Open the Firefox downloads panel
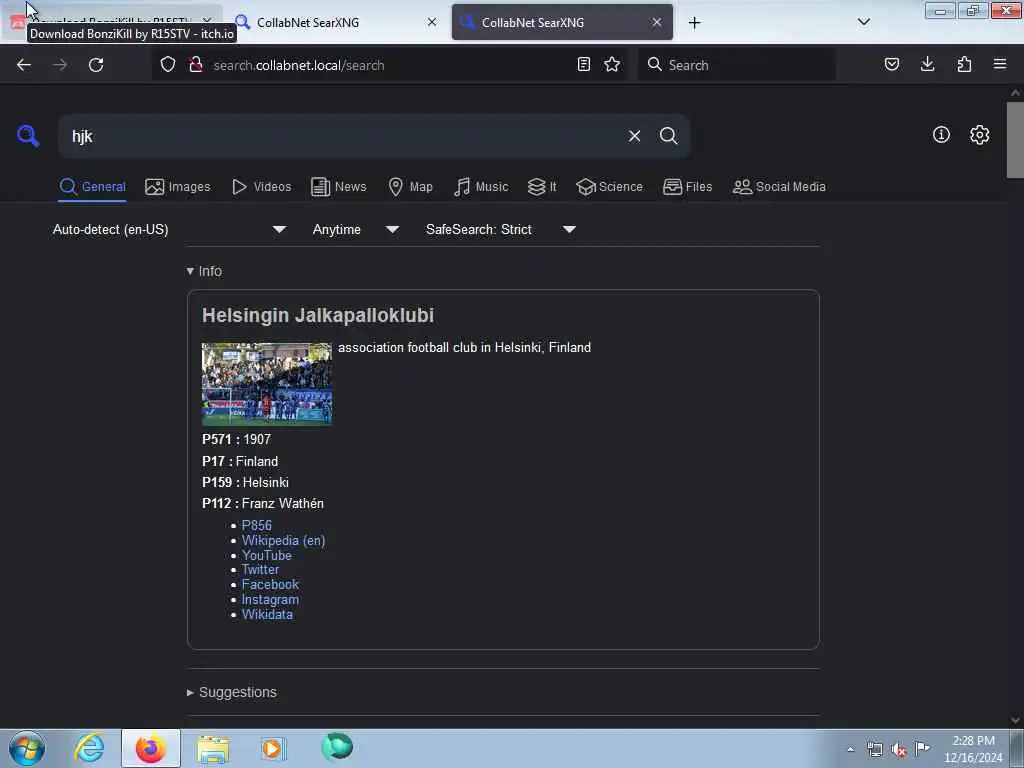 (x=927, y=64)
